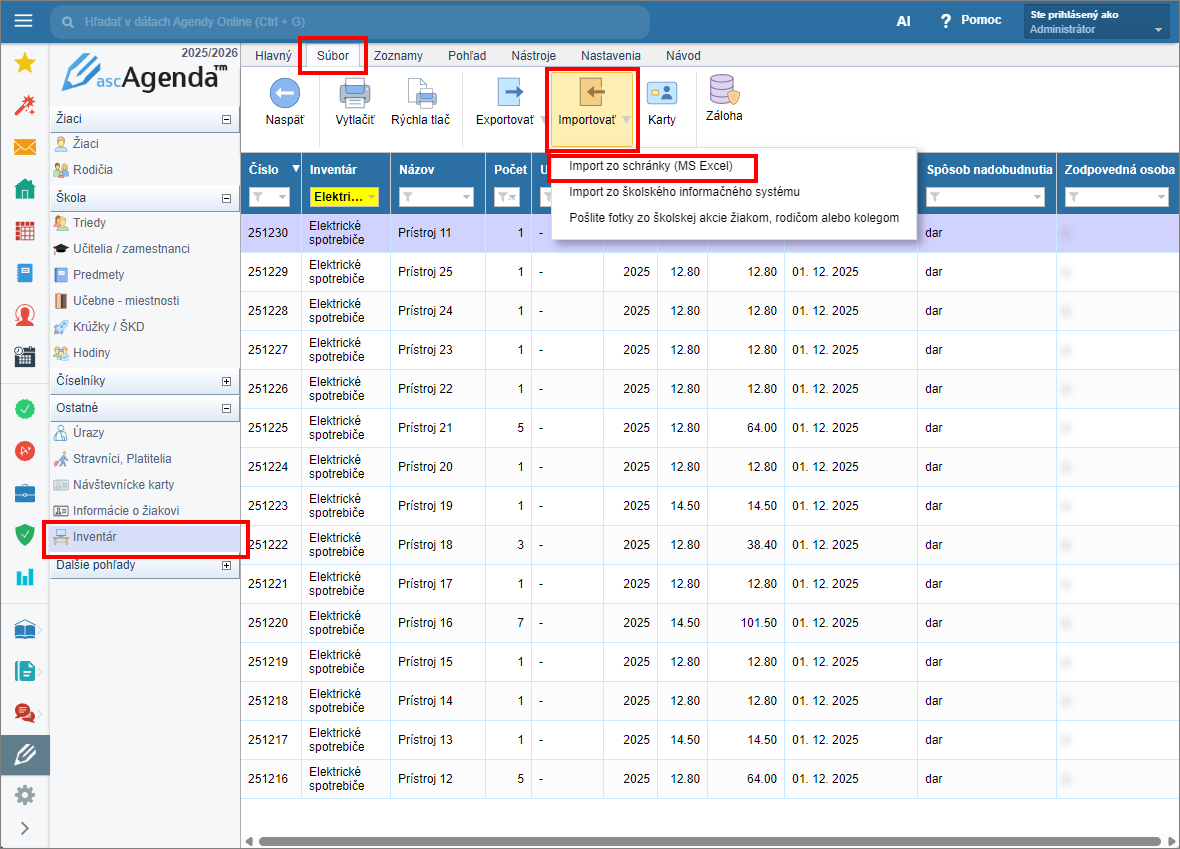Open the Karty cards icon
This screenshot has height=849, width=1180.
pos(661,94)
